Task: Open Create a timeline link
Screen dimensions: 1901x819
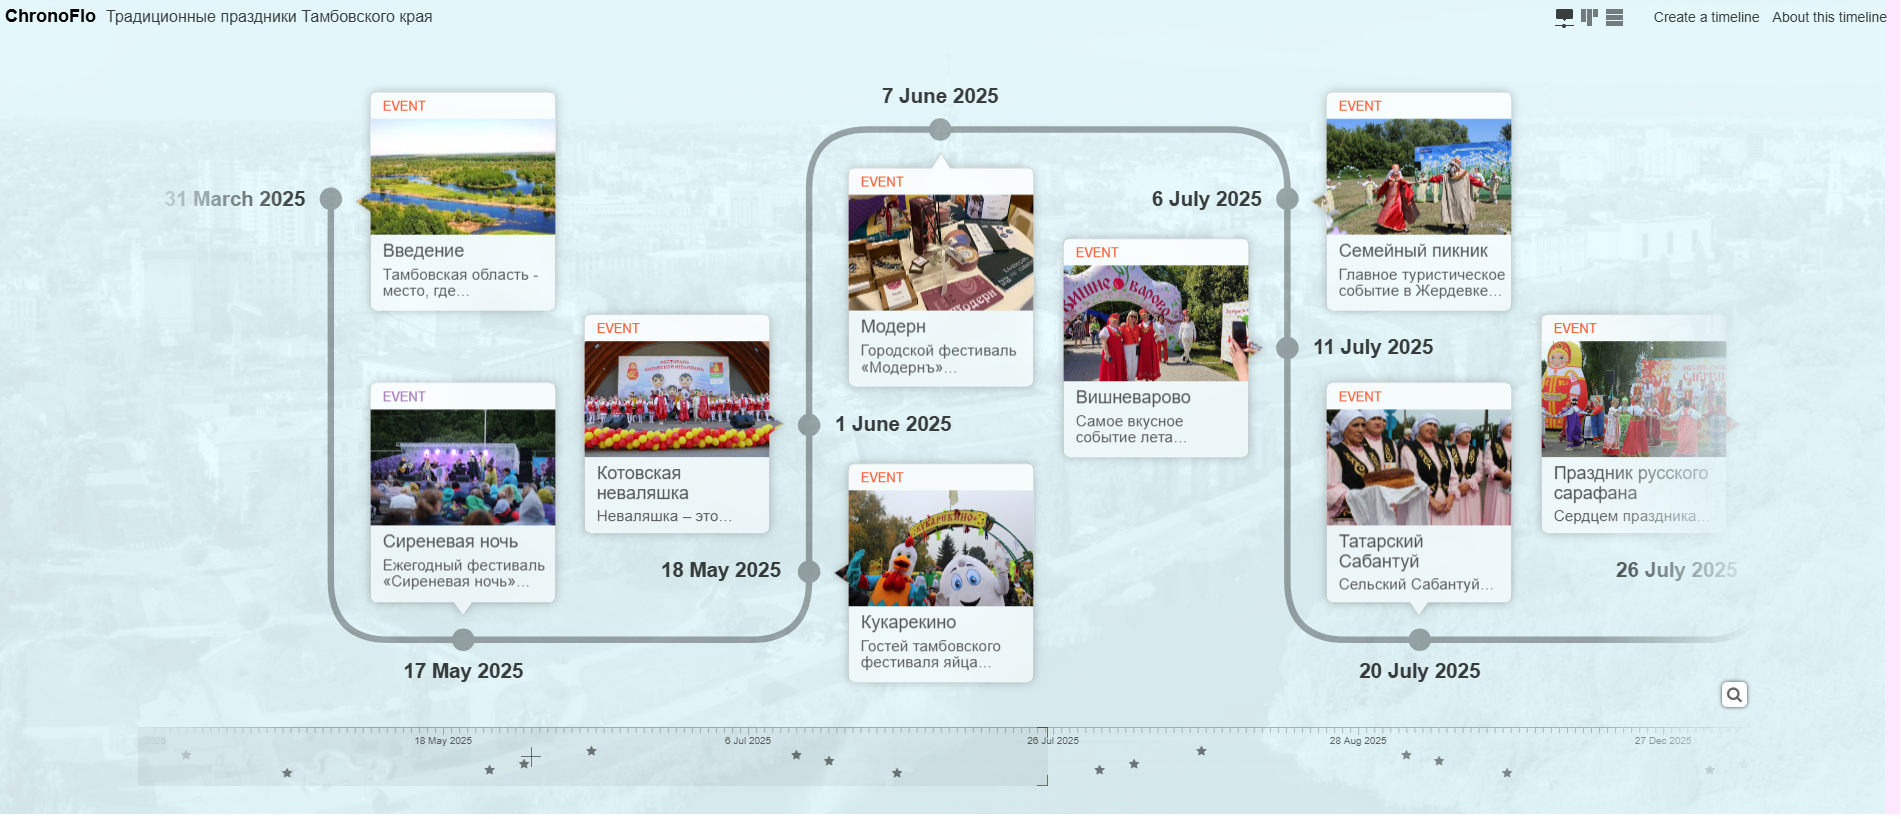Action: click(x=1705, y=17)
